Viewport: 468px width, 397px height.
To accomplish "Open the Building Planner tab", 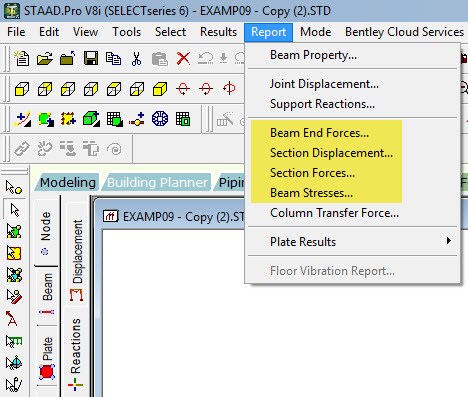I will click(157, 182).
